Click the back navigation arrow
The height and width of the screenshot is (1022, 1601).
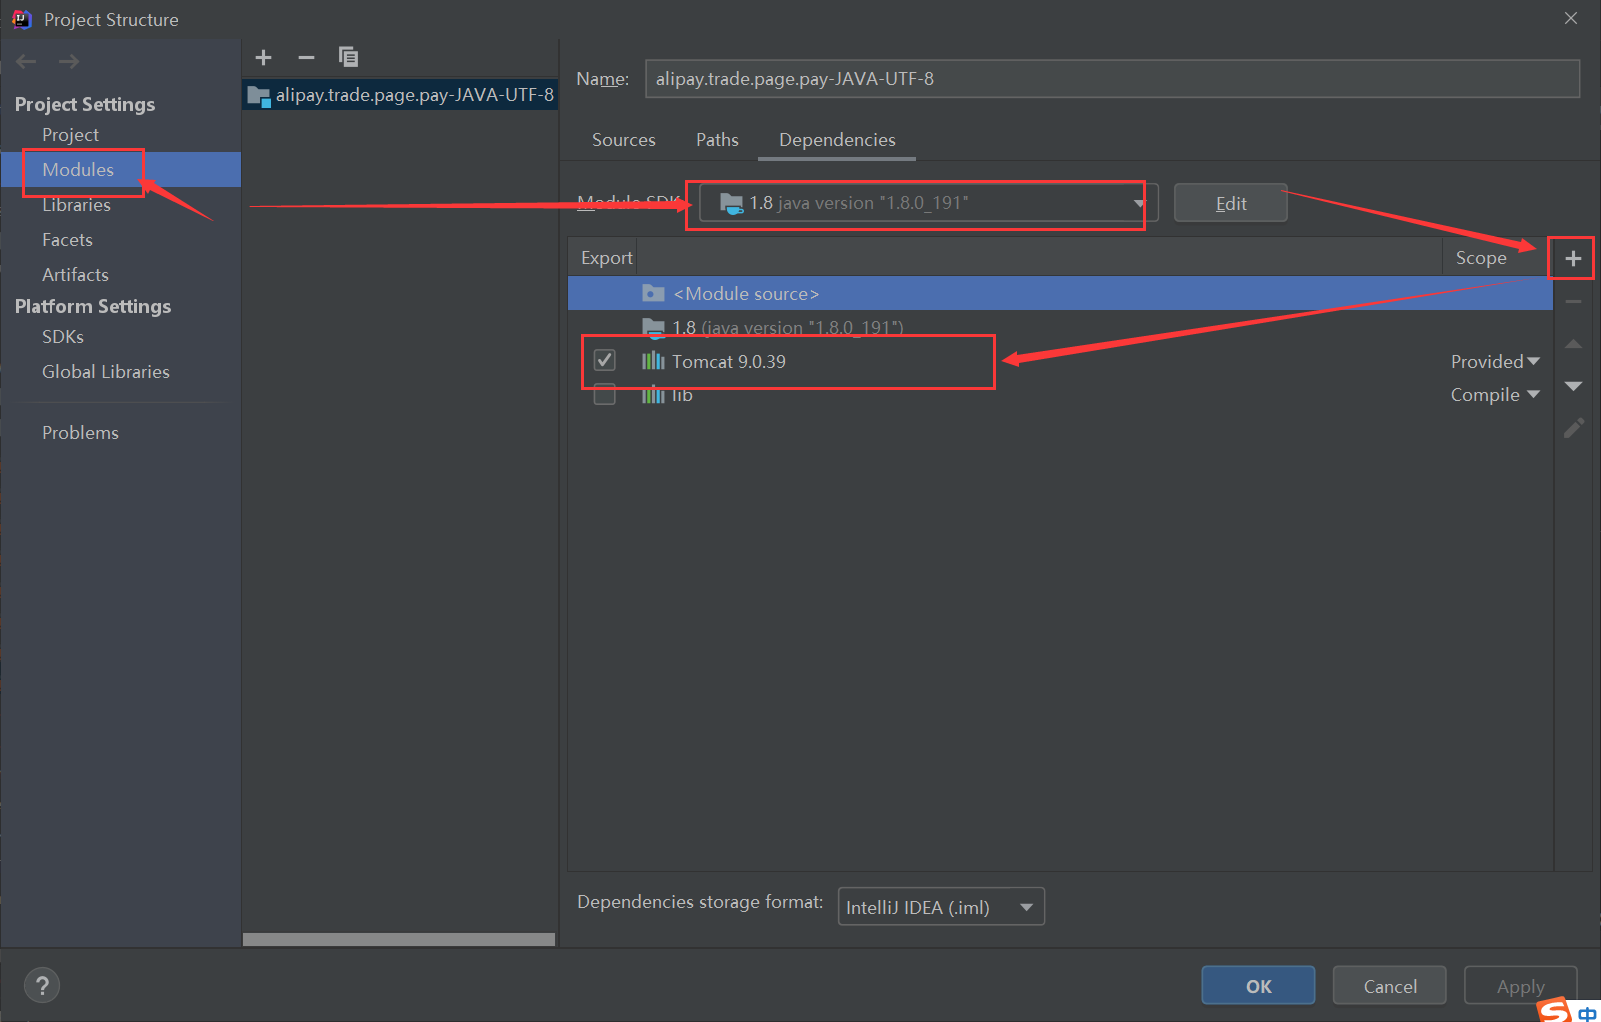(x=26, y=62)
